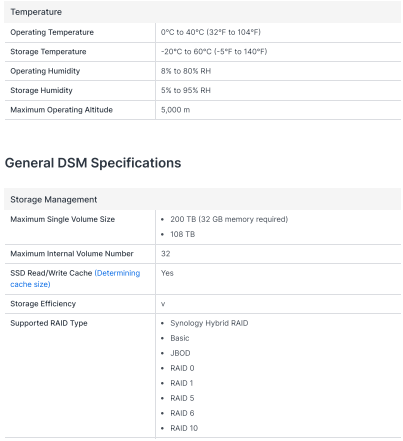
Task: Open the Determining cache size link
Action: [75, 278]
